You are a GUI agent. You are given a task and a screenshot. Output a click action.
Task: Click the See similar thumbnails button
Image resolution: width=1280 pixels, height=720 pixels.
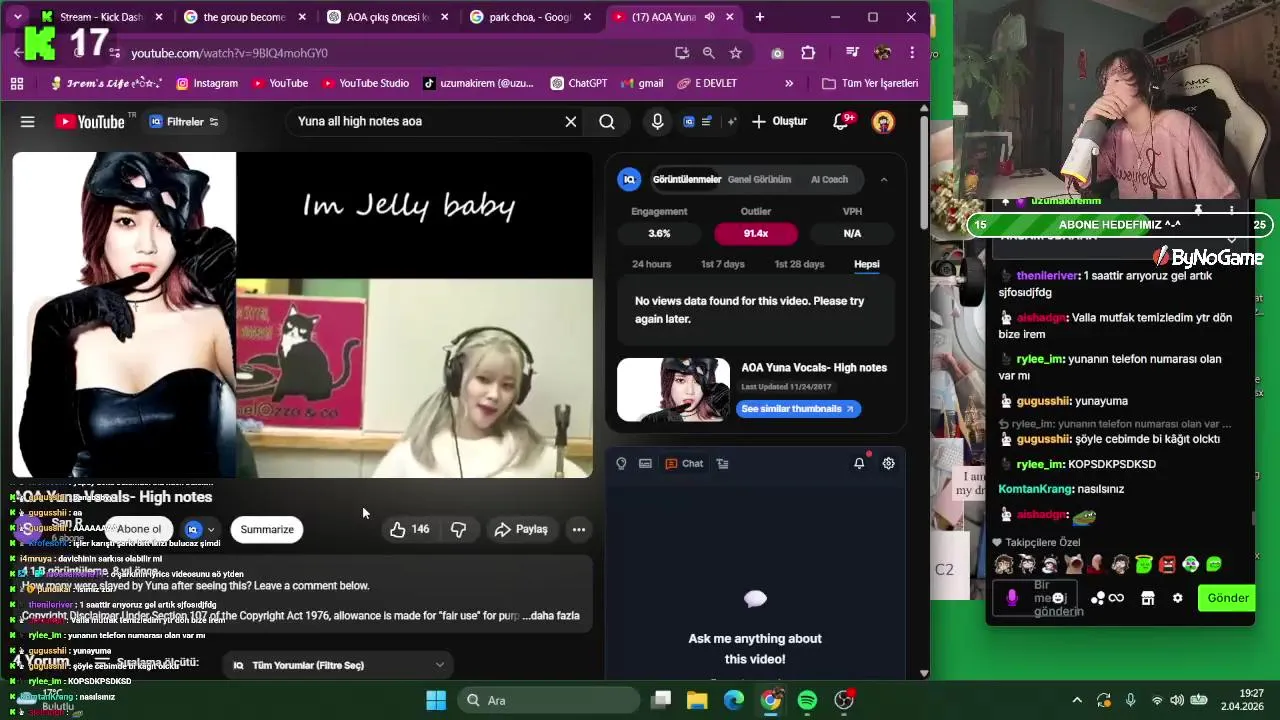click(x=798, y=409)
